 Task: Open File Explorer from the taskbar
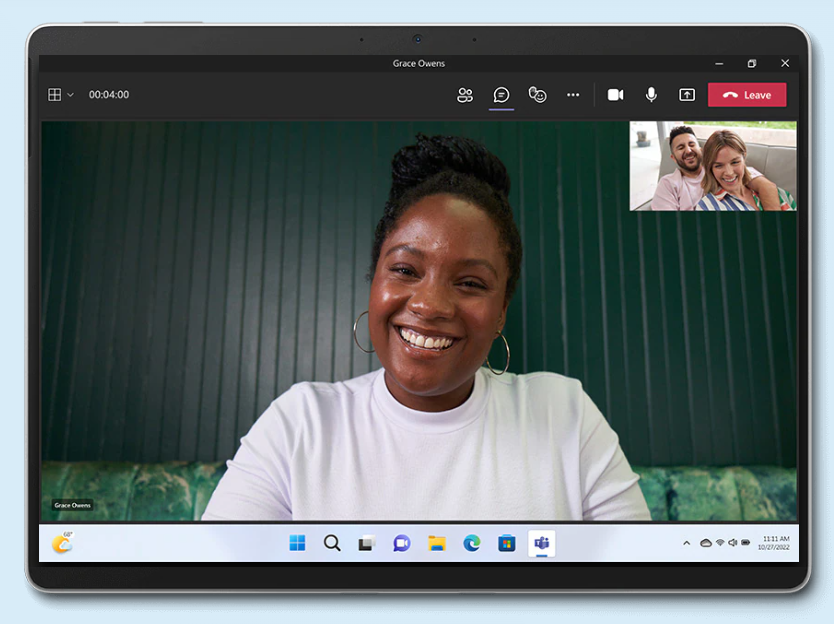437,543
